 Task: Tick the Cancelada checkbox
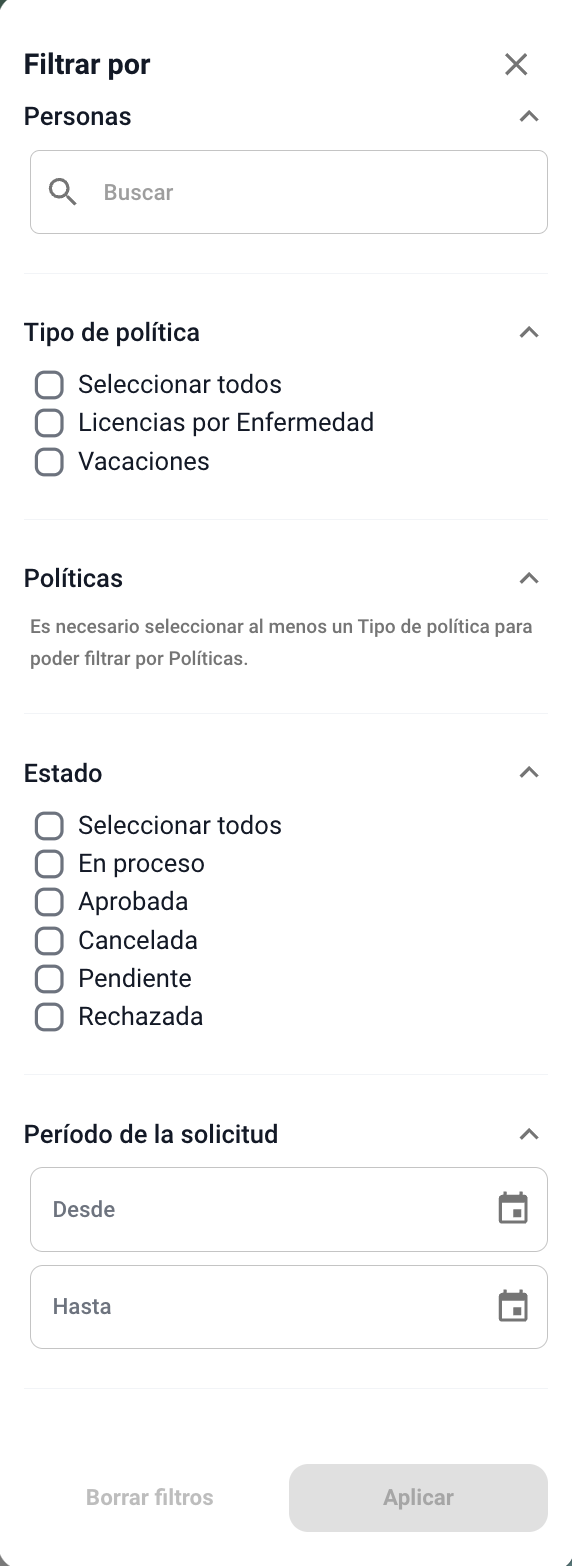point(49,940)
